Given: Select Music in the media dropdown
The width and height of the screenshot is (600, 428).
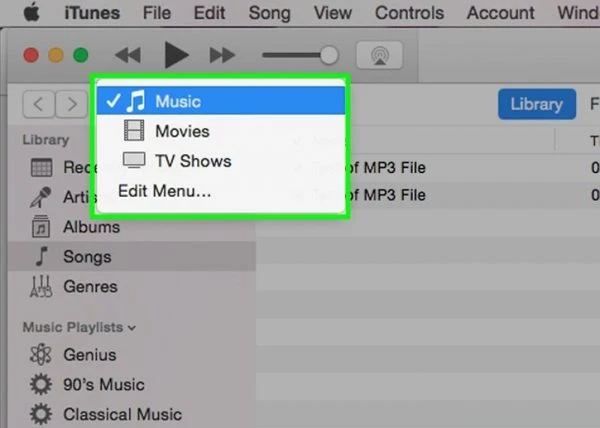Looking at the screenshot, I should coord(221,101).
